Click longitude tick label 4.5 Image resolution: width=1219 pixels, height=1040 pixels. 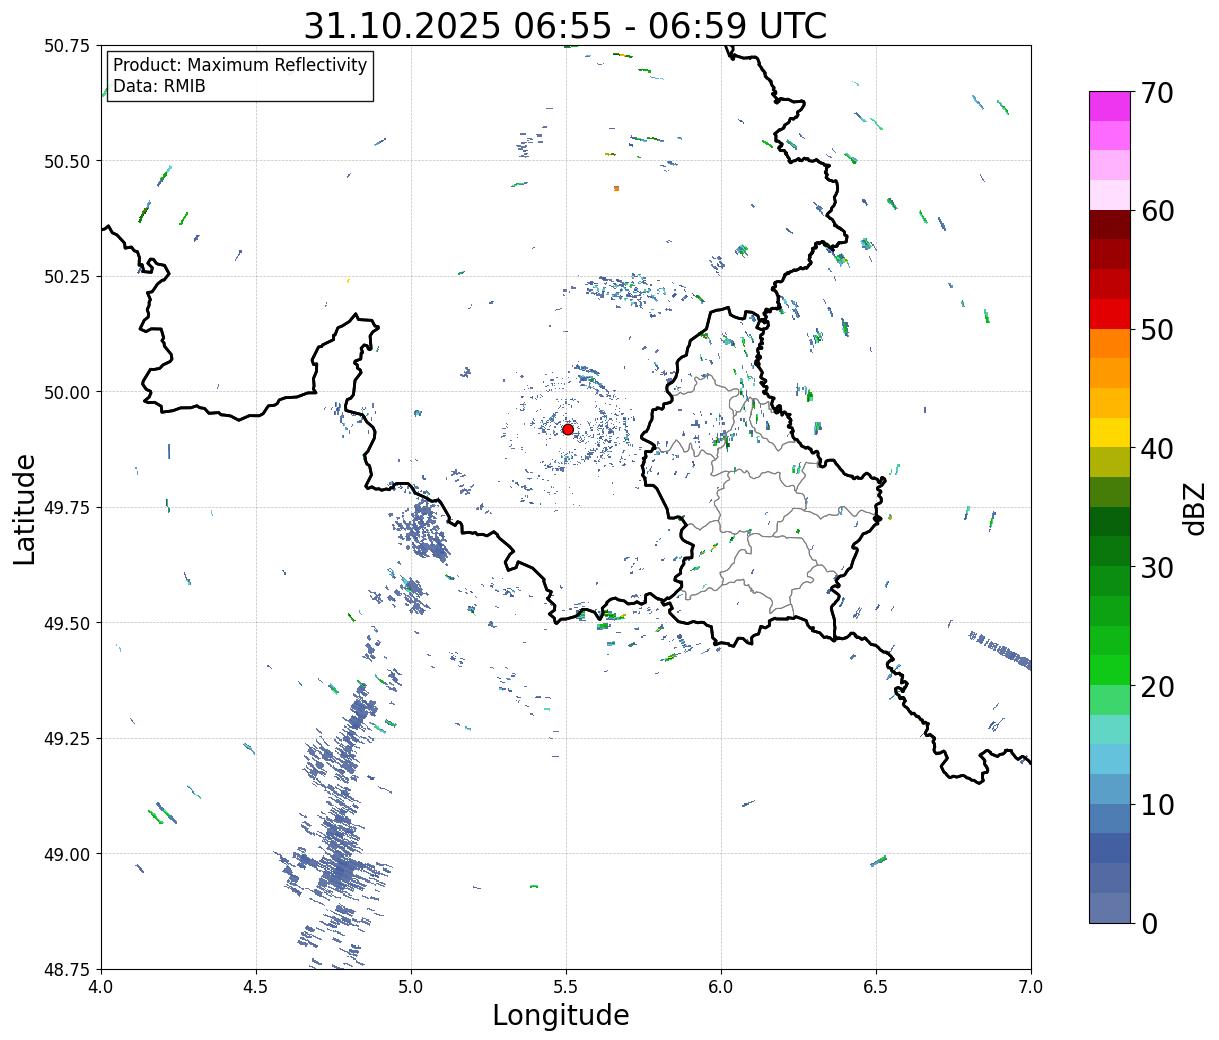pyautogui.click(x=256, y=987)
